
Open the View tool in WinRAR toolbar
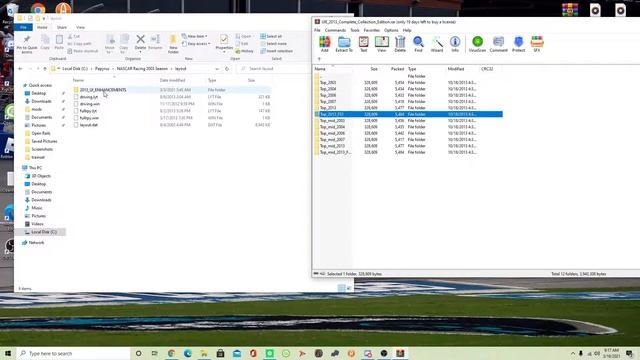point(382,44)
